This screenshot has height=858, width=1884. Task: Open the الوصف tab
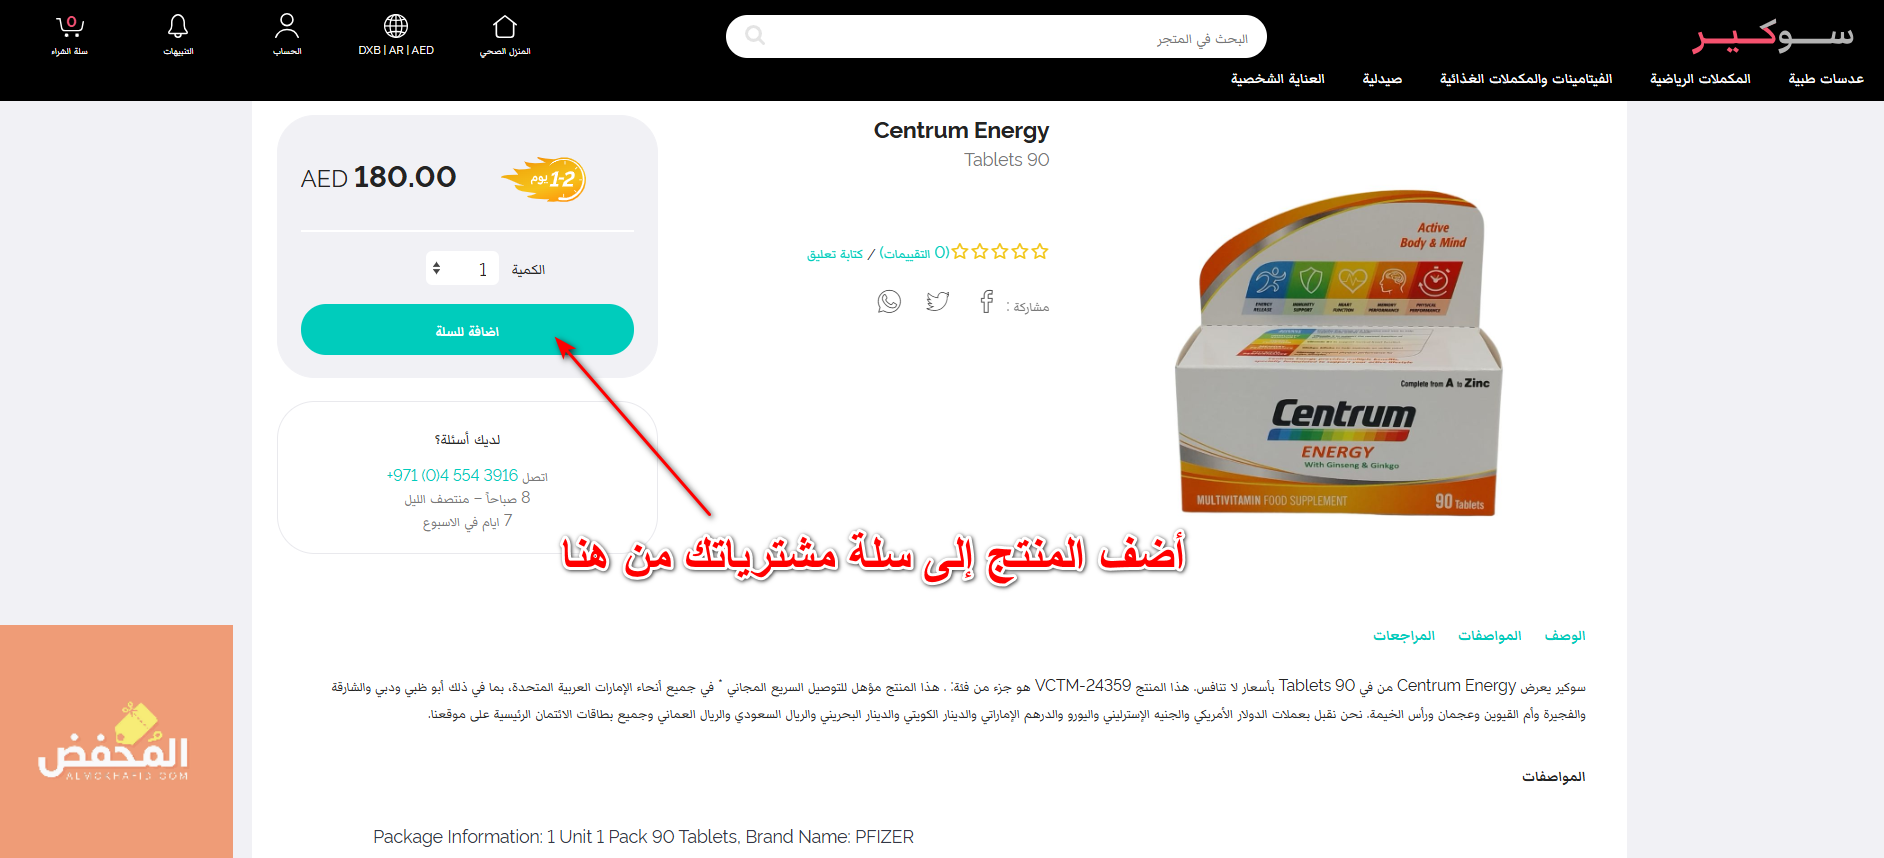pos(1565,636)
